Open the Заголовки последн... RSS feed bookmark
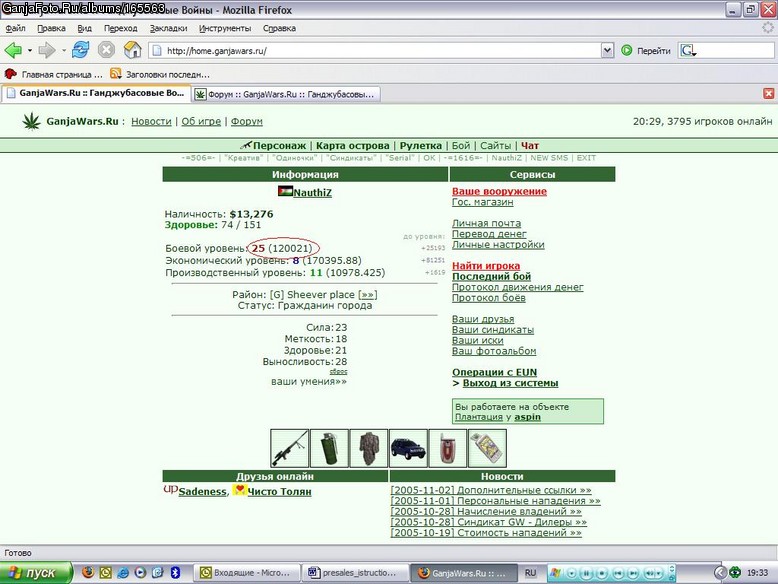778x584 pixels. [x=160, y=74]
